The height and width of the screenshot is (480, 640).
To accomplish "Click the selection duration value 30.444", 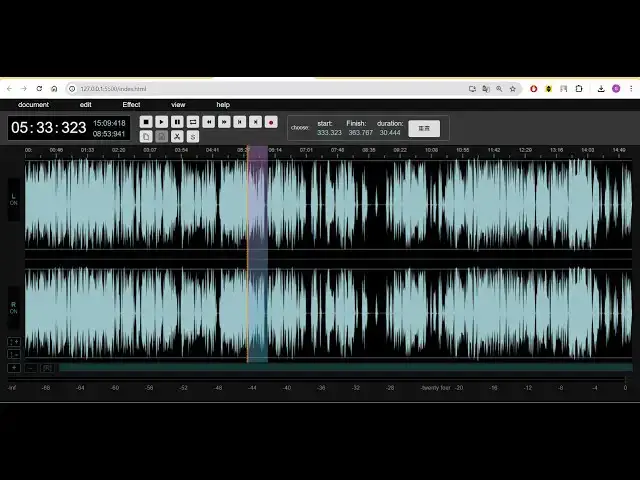I will (x=390, y=133).
